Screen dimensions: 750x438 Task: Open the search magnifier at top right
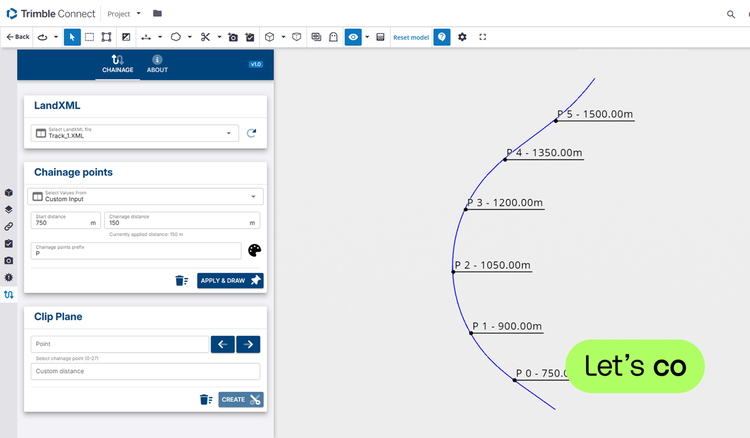[x=731, y=14]
